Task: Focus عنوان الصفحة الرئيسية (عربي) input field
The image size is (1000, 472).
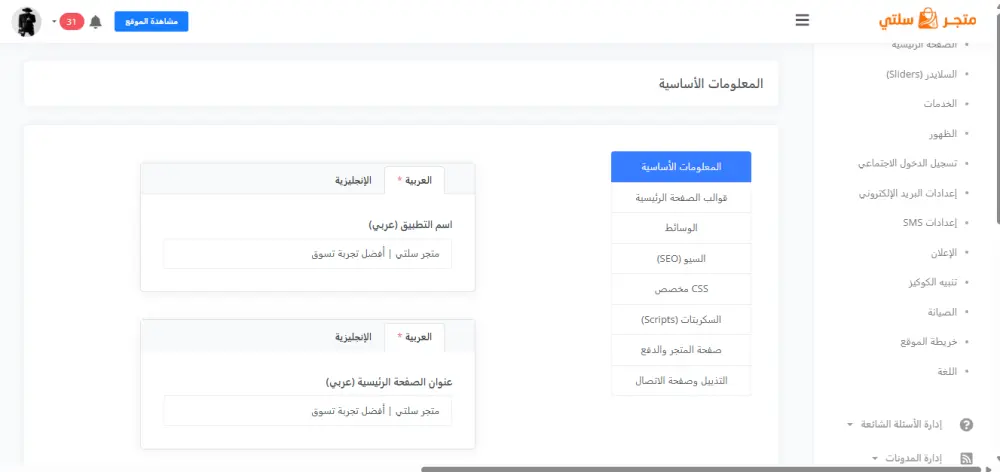Action: point(307,411)
